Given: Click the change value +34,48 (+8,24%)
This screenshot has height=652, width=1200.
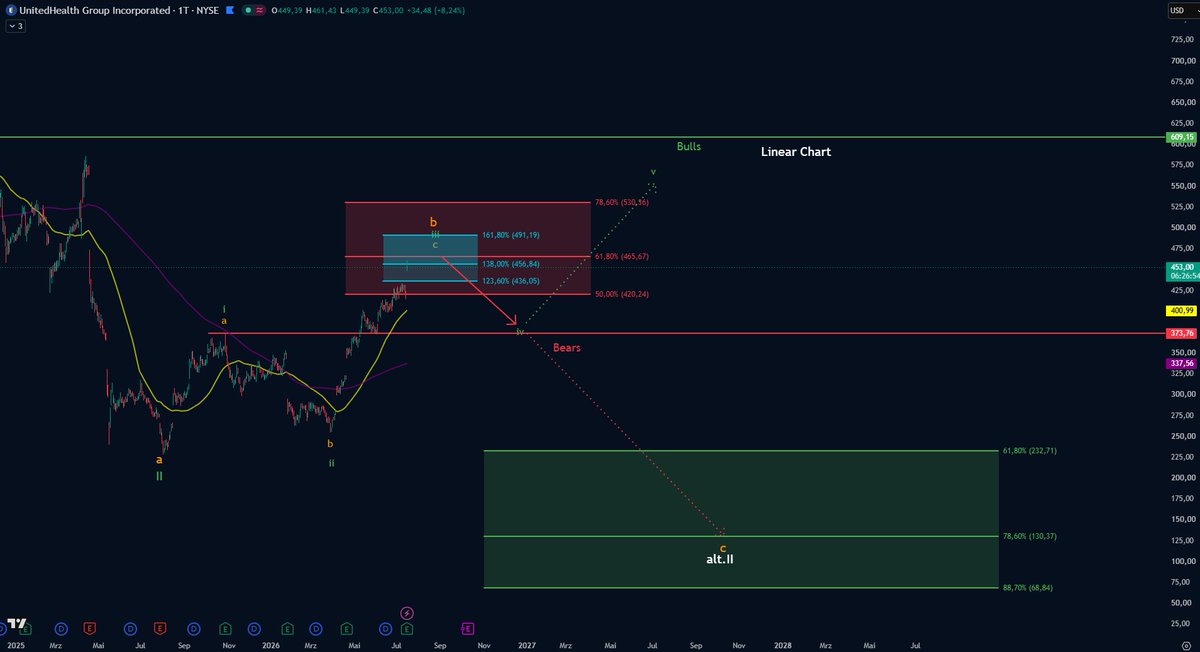Looking at the screenshot, I should (436, 10).
